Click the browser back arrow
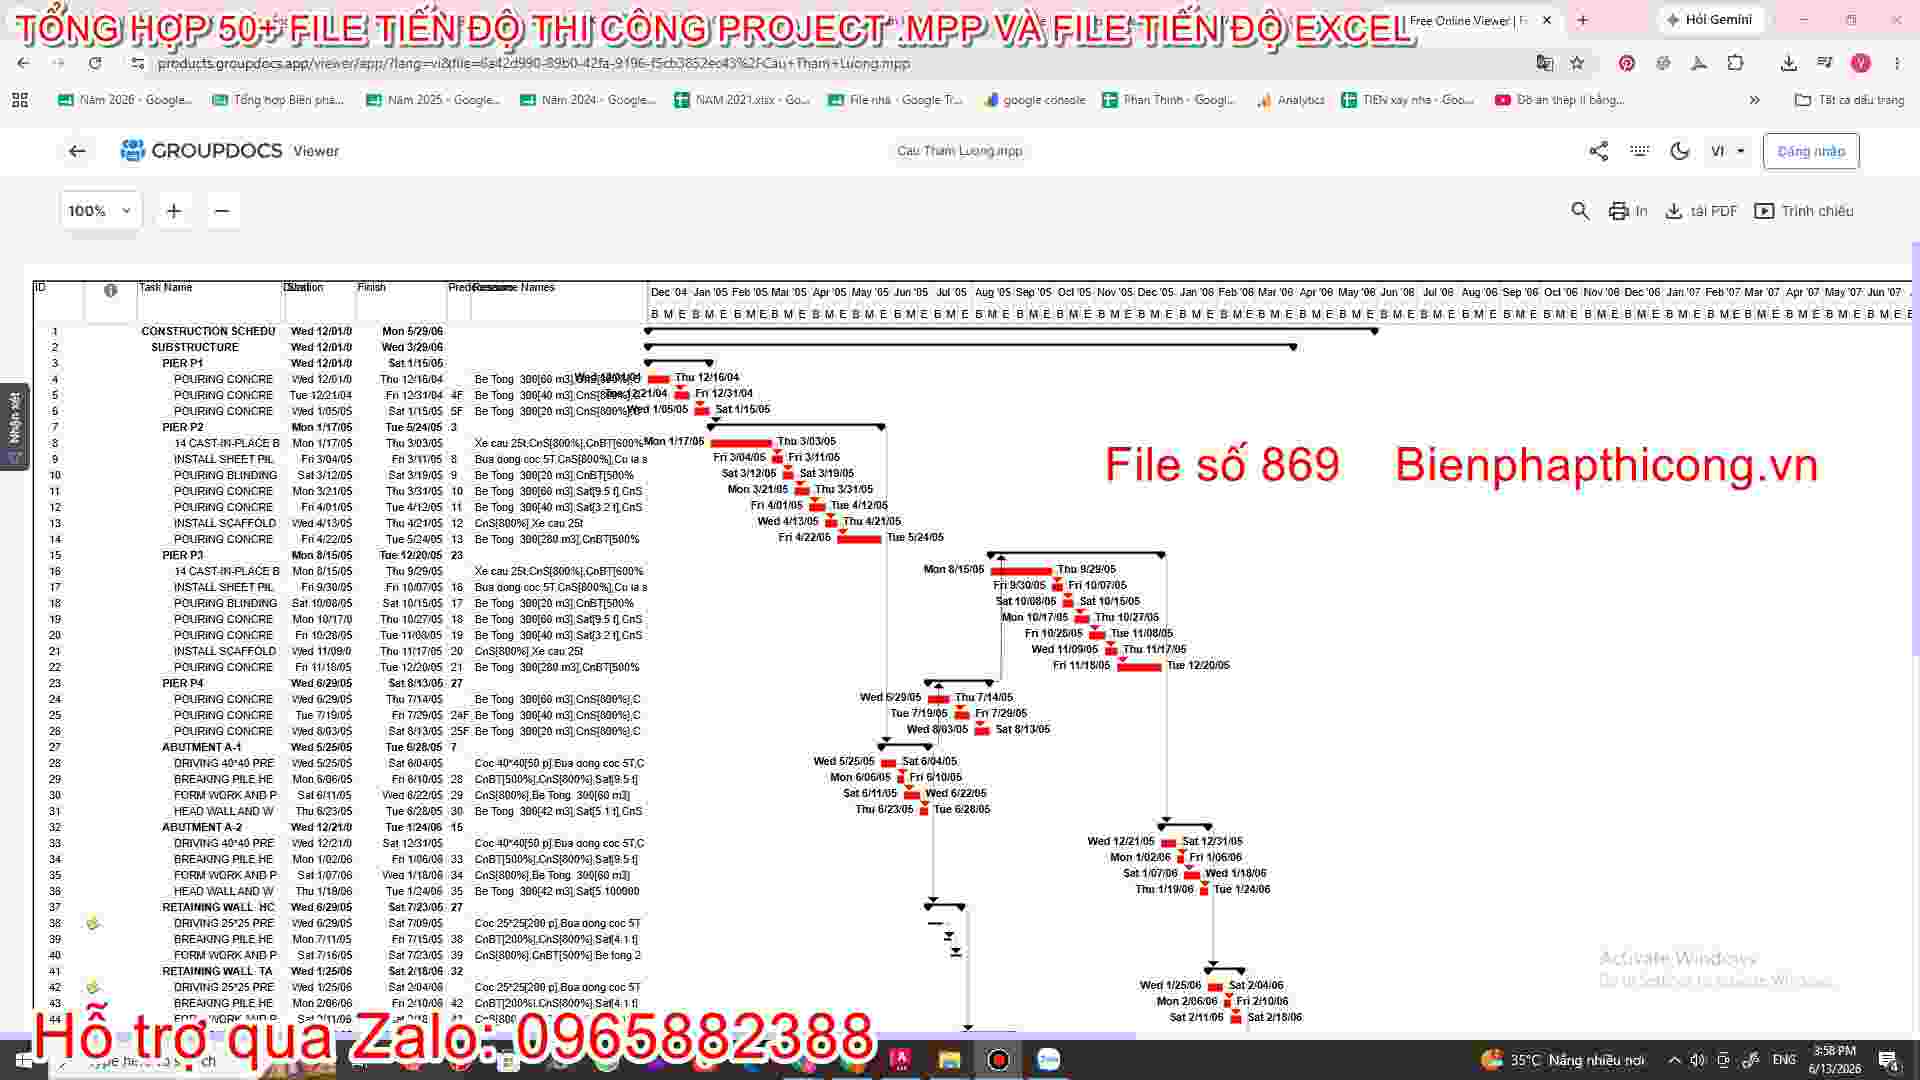1920x1080 pixels. (23, 63)
